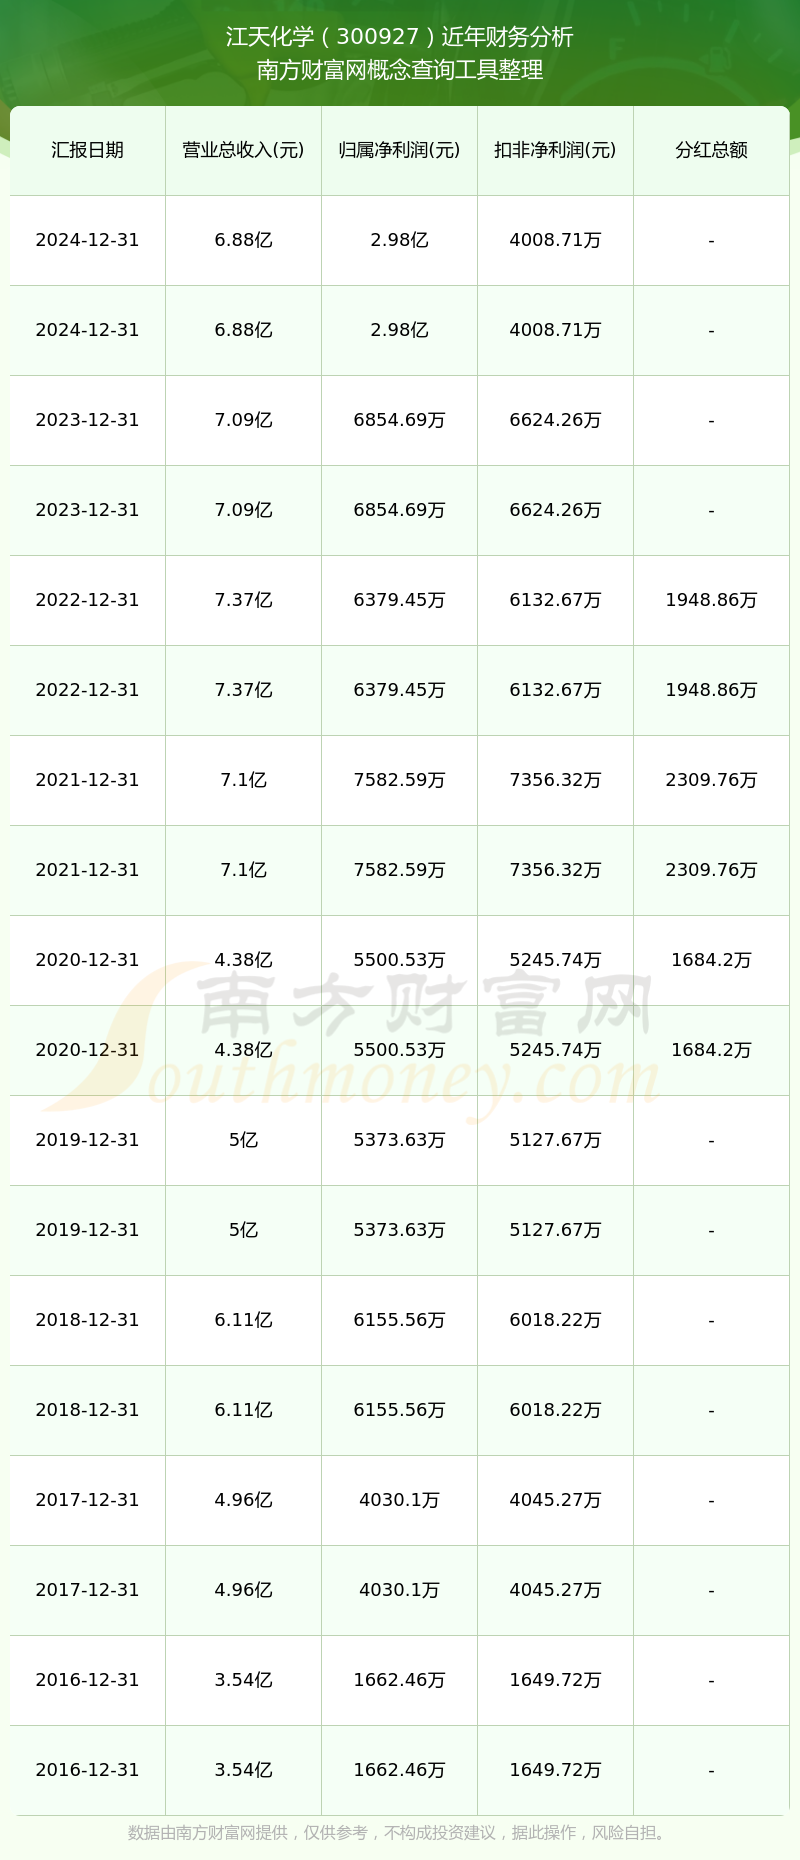Viewport: 800px width, 1860px height.
Task: Select the second 4008.71万 cell
Action: pyautogui.click(x=555, y=330)
